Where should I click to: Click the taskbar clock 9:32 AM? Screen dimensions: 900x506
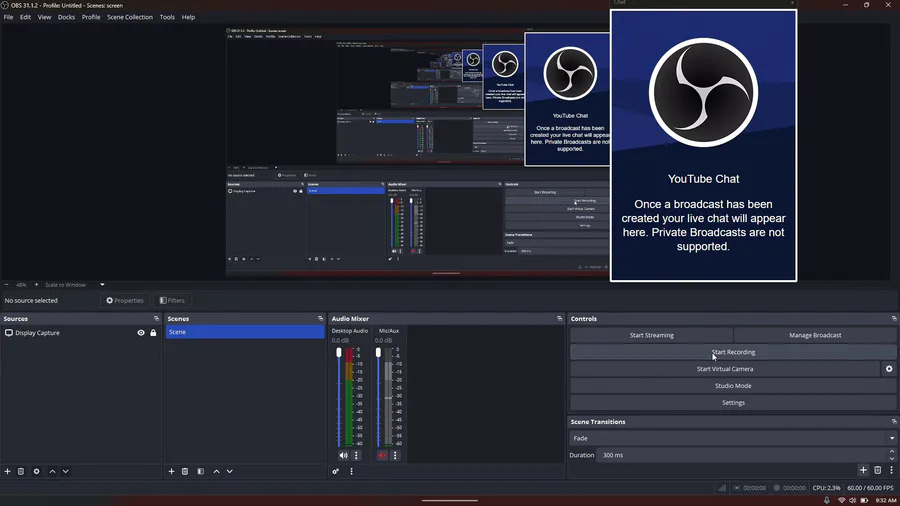pos(886,500)
